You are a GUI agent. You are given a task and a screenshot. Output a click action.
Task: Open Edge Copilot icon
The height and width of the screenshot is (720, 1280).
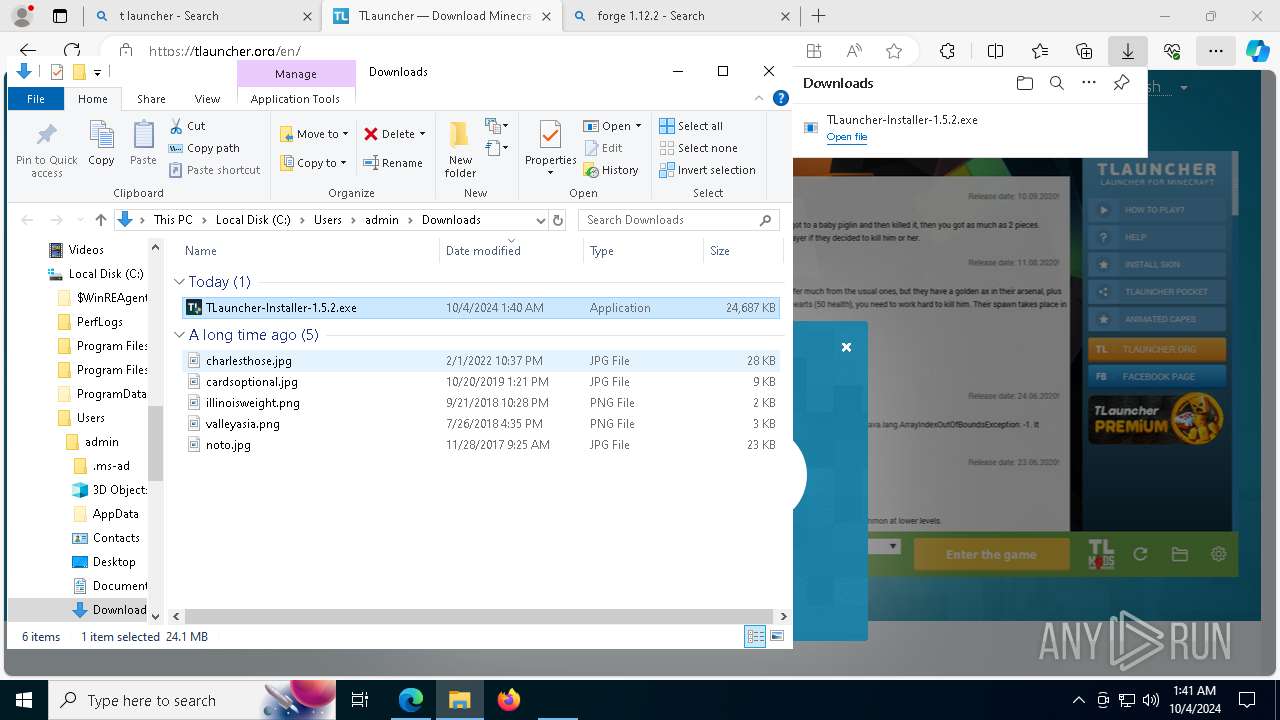pos(1256,51)
